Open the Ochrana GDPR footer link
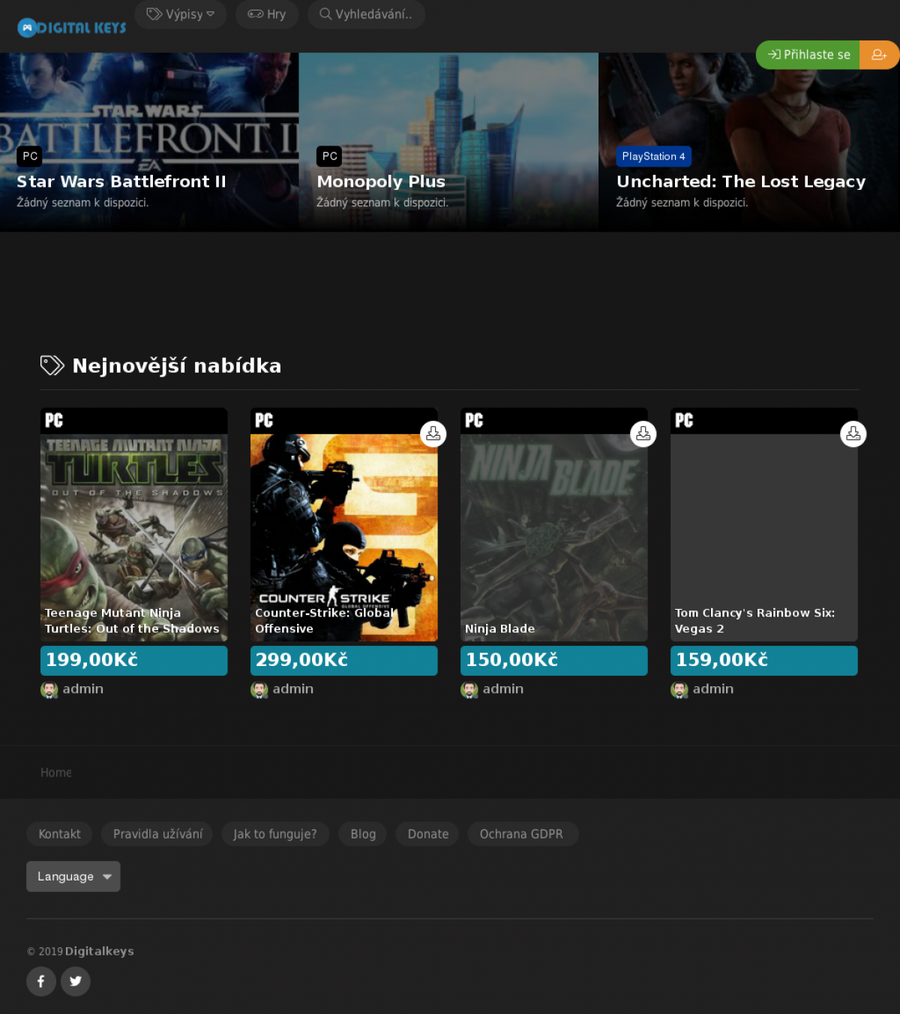The width and height of the screenshot is (900, 1014). tap(521, 834)
